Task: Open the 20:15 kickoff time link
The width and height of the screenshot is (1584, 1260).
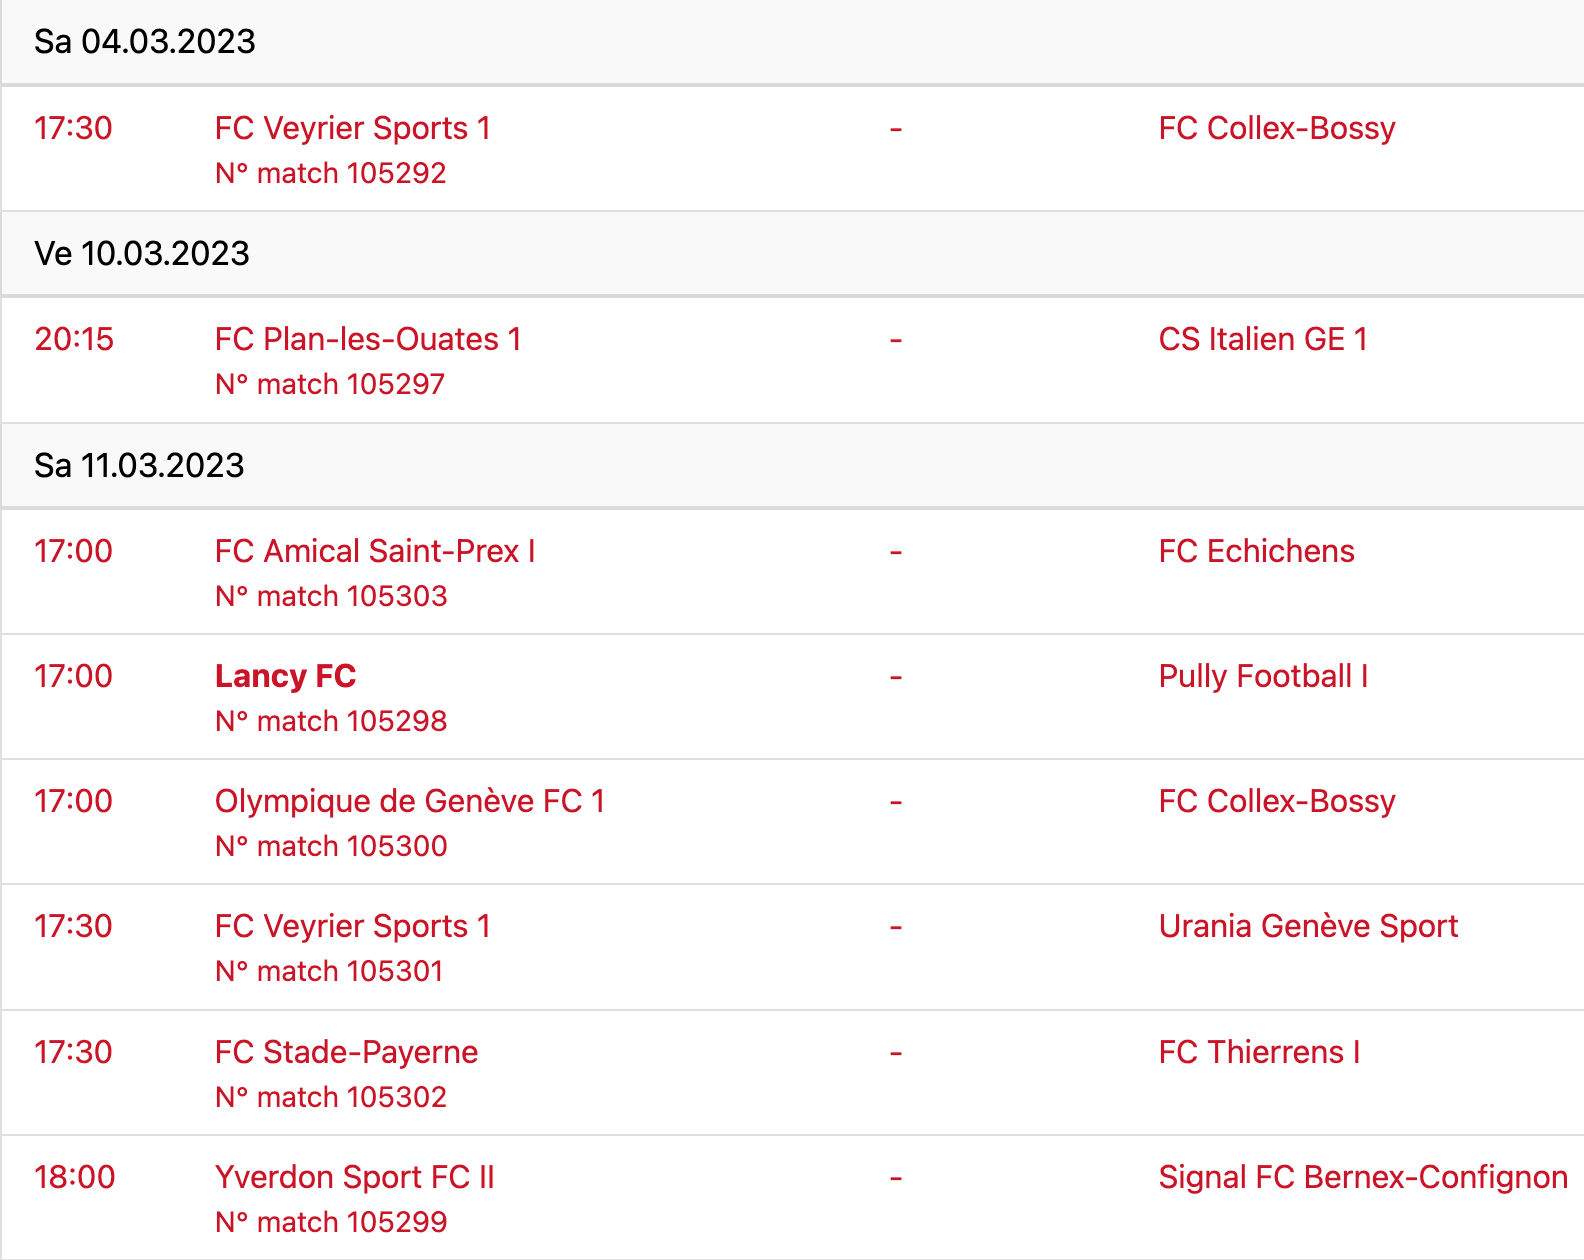Action: tap(74, 339)
